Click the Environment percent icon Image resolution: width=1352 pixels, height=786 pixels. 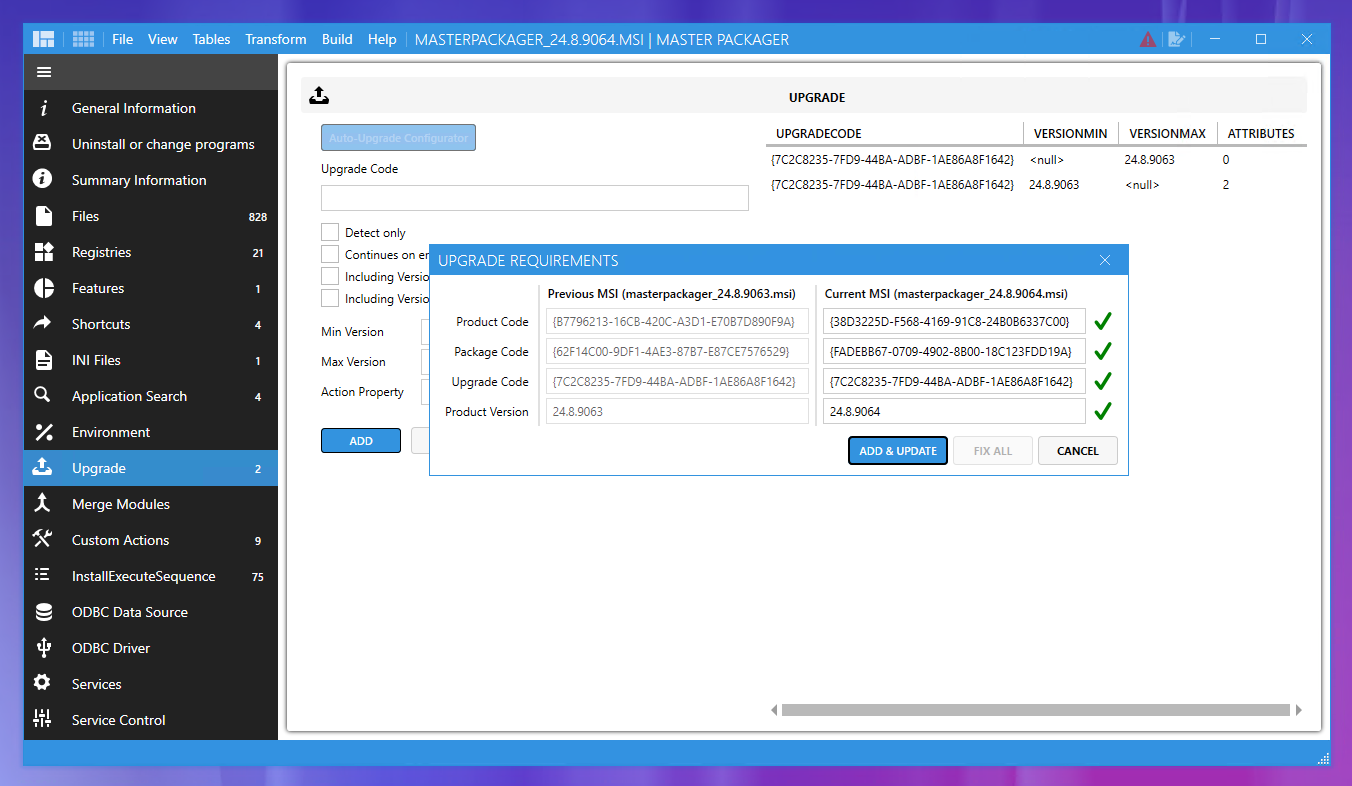click(x=43, y=432)
